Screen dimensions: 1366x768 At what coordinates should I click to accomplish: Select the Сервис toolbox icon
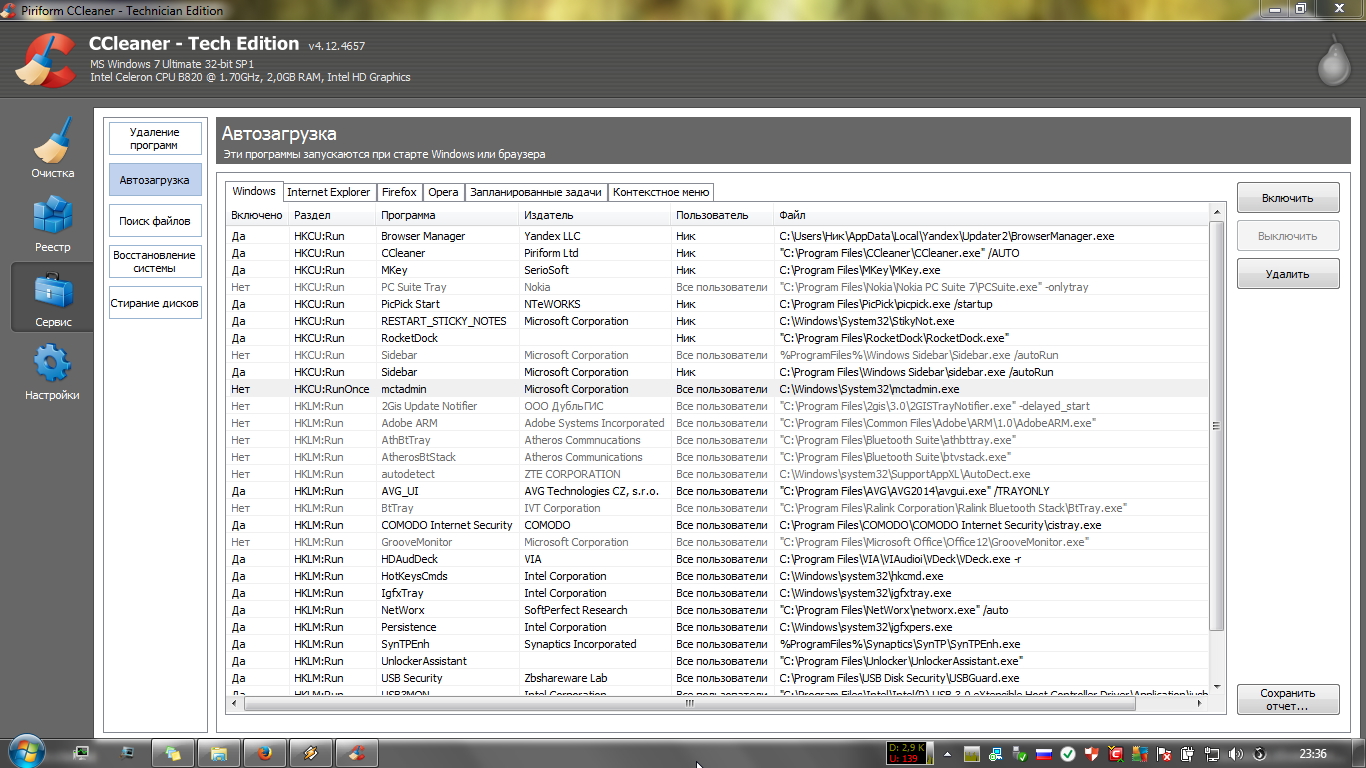point(53,297)
